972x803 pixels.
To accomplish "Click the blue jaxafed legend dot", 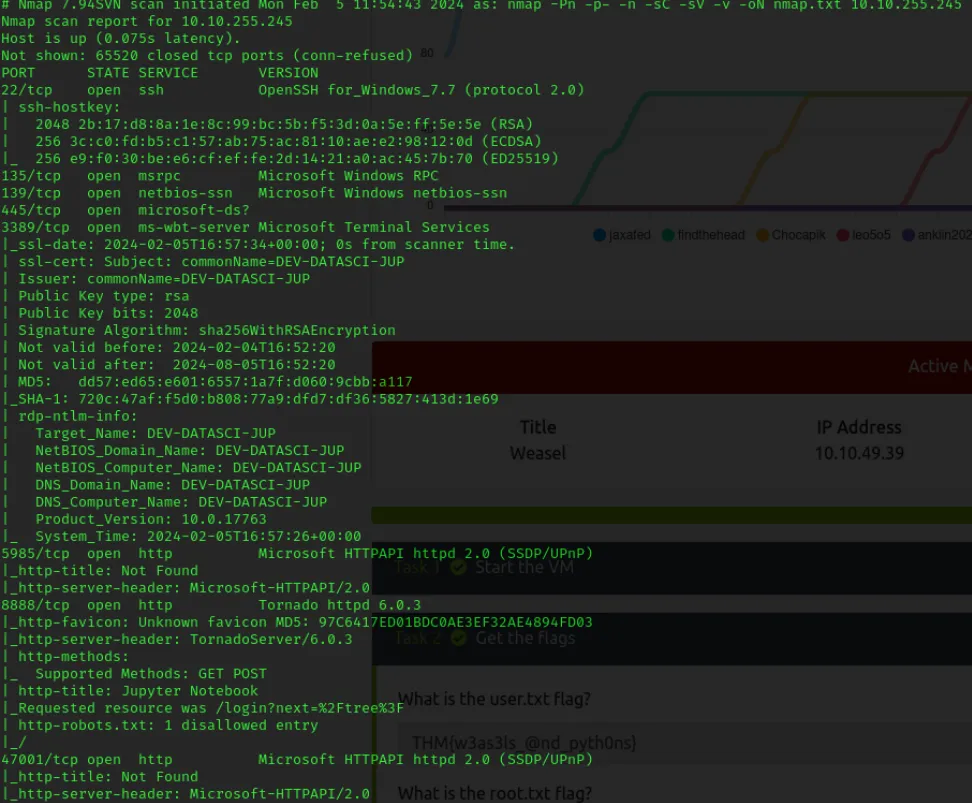I will (x=600, y=235).
